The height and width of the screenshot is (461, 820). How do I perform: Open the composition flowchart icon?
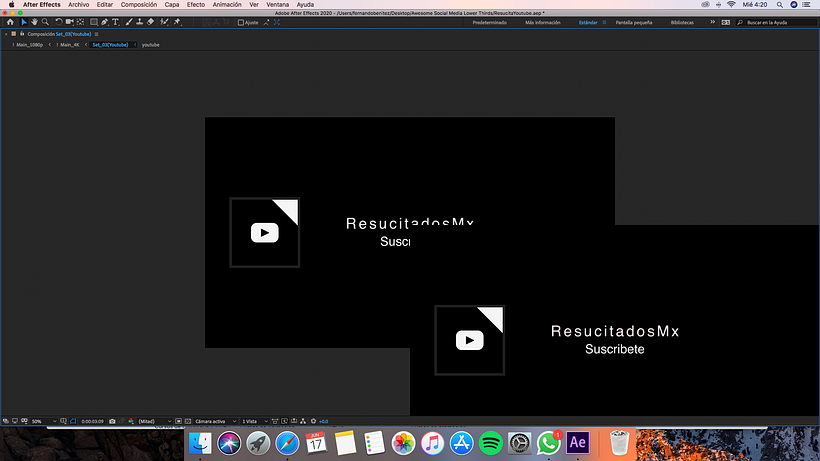pyautogui.click(x=303, y=421)
